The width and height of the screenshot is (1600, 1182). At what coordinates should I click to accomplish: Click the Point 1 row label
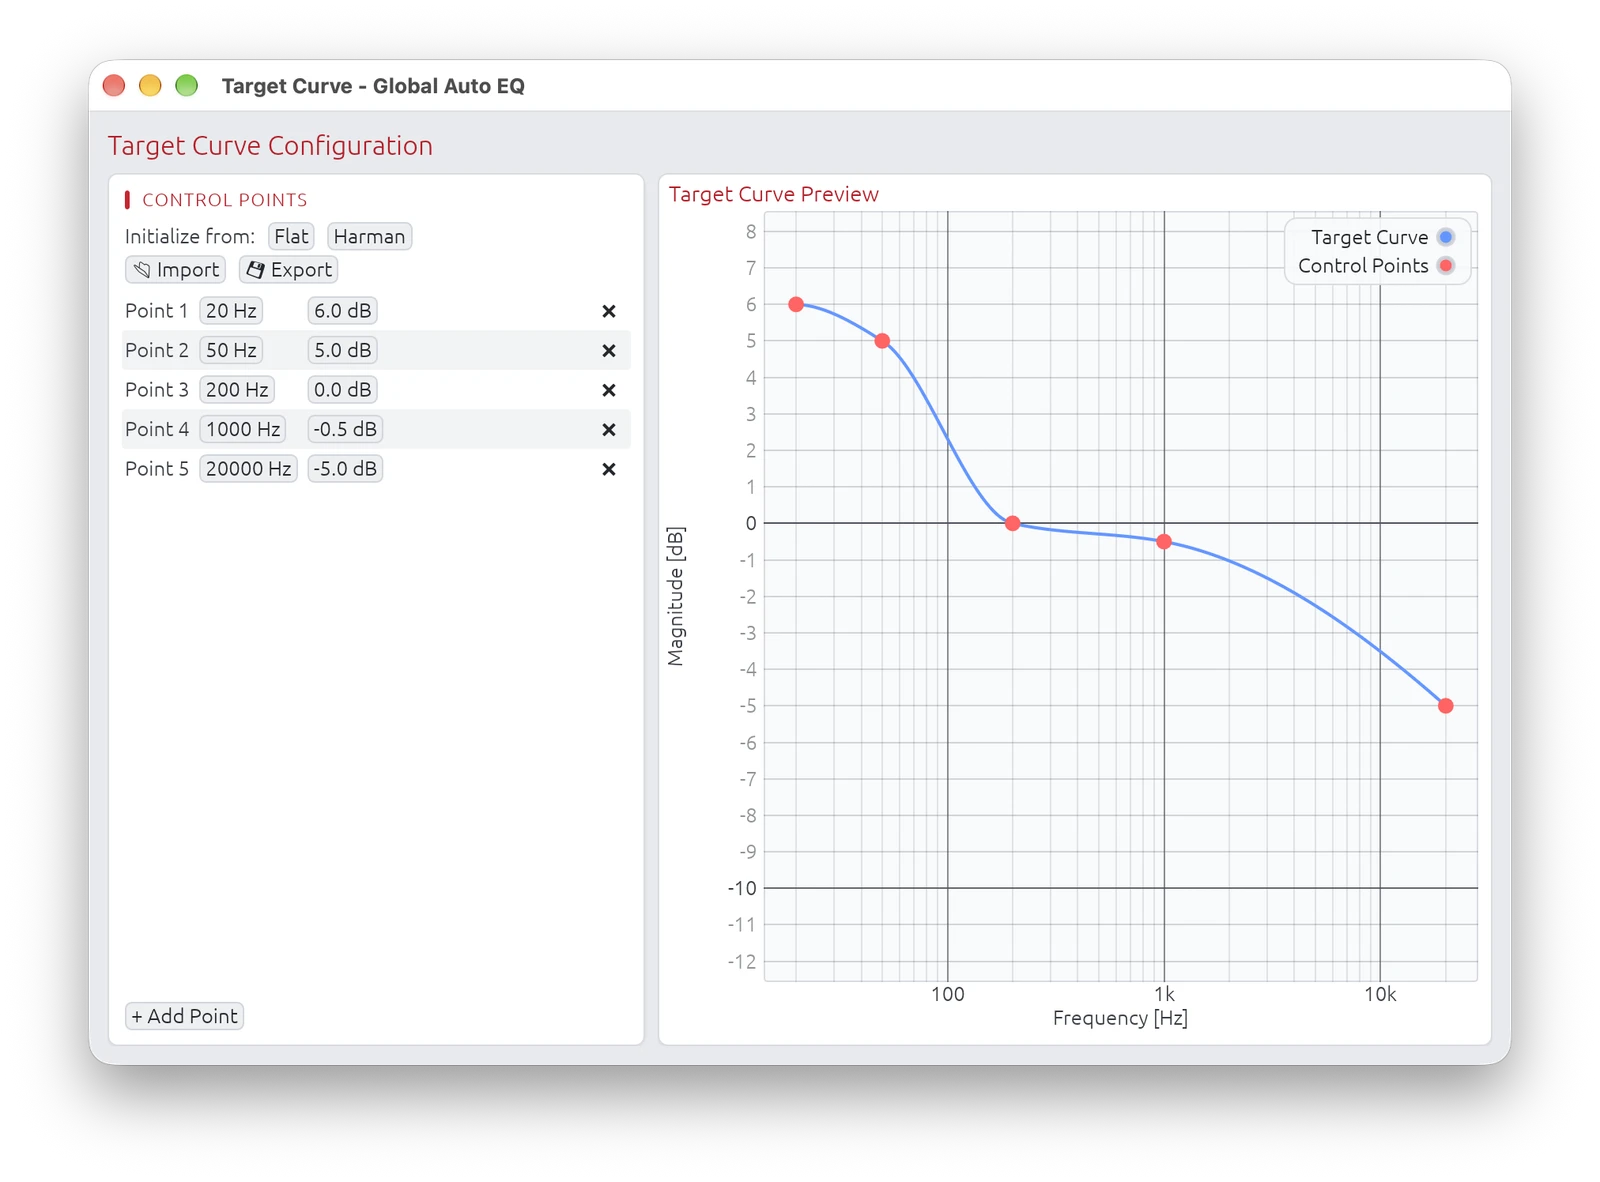[157, 311]
